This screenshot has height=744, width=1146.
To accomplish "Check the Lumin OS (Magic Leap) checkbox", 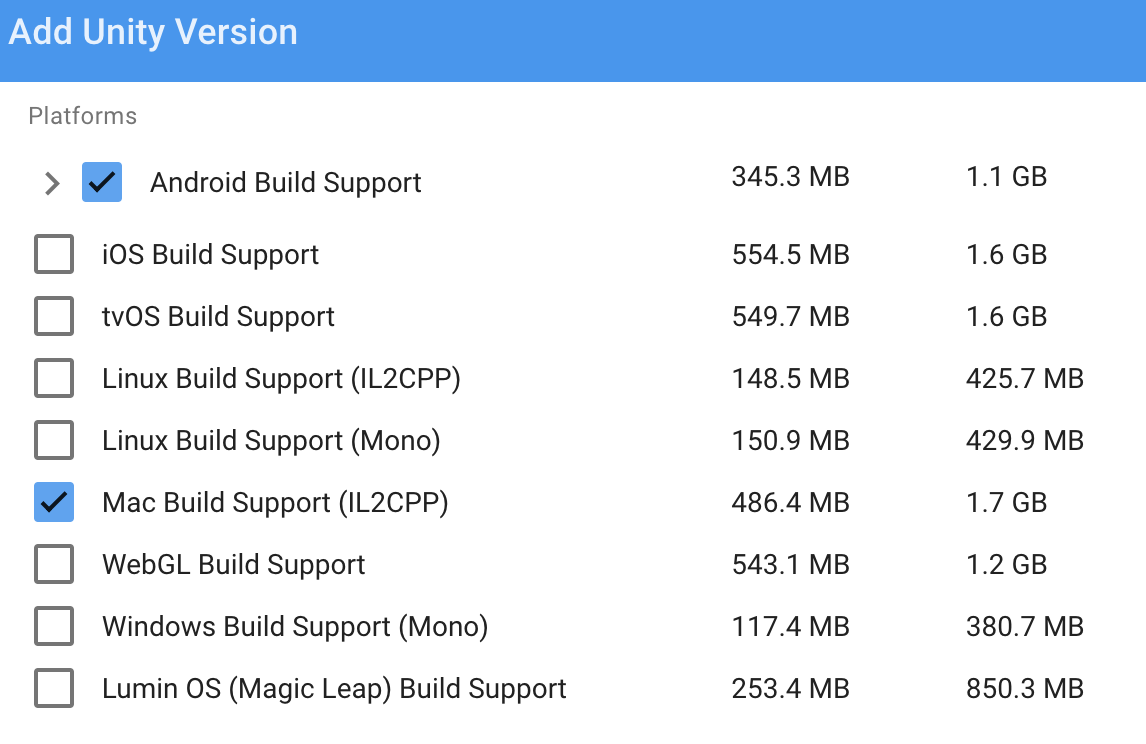I will (x=54, y=689).
